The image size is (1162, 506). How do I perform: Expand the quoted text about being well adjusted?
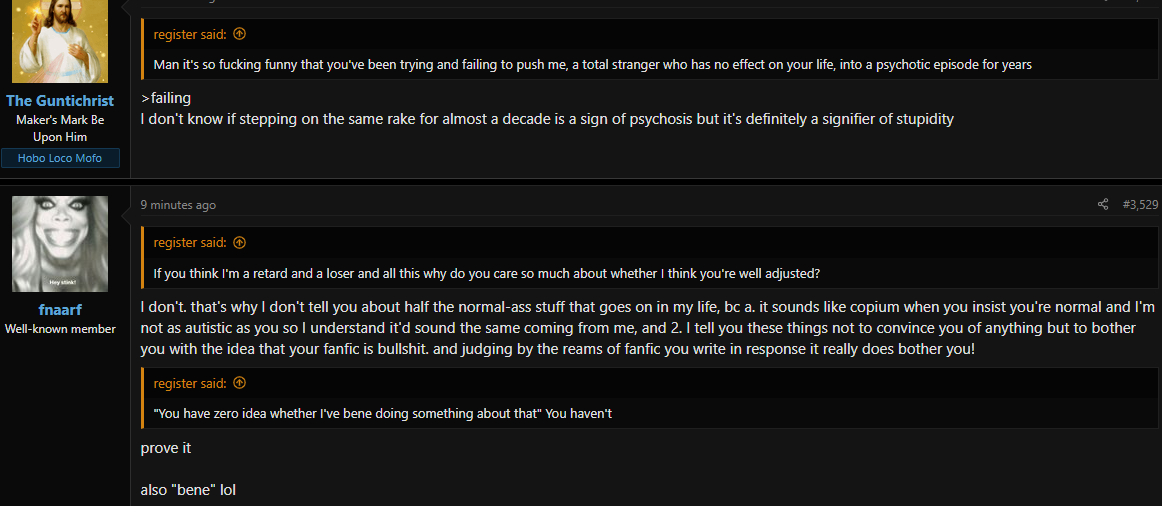[x=486, y=273]
